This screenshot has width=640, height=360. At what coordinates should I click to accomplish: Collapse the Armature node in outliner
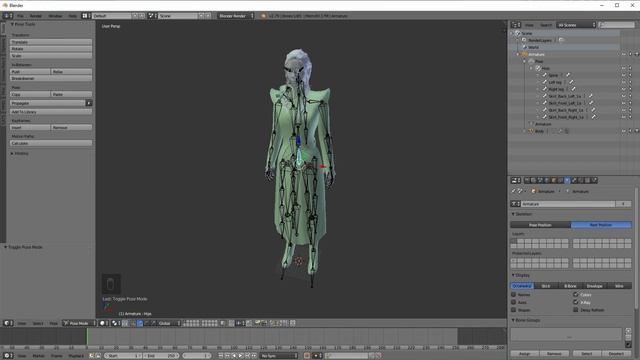point(519,54)
